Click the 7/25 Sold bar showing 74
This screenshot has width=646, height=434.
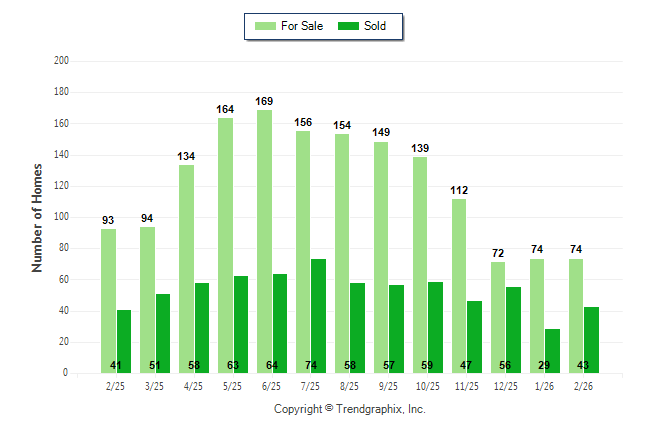[319, 316]
